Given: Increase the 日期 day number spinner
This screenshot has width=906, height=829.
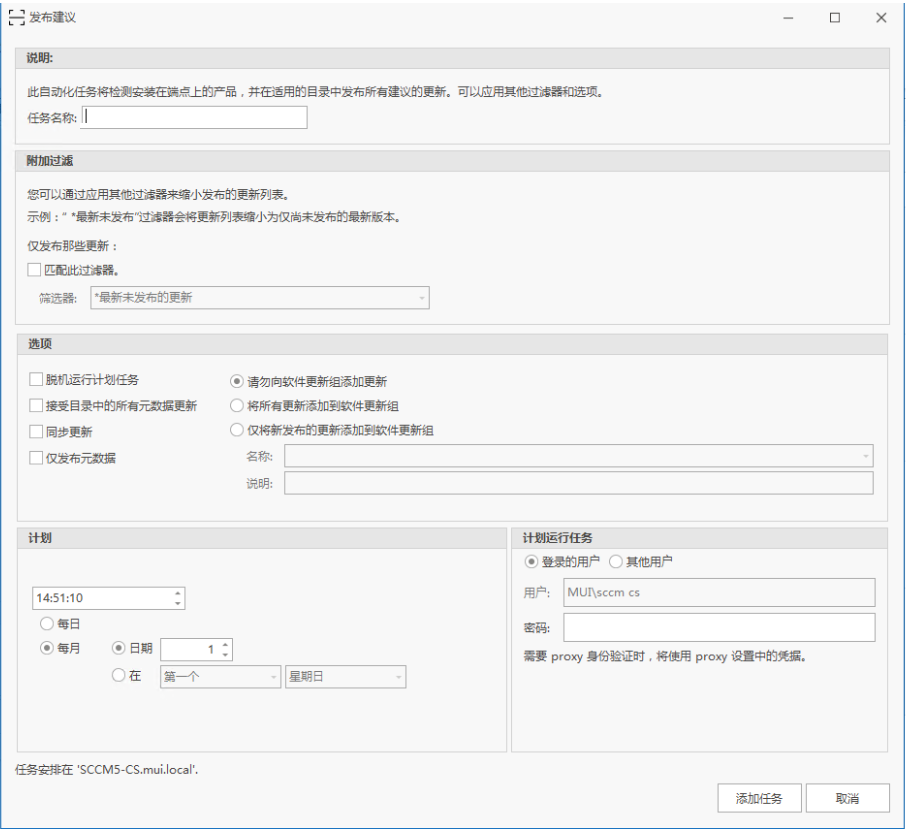Looking at the screenshot, I should (226, 644).
